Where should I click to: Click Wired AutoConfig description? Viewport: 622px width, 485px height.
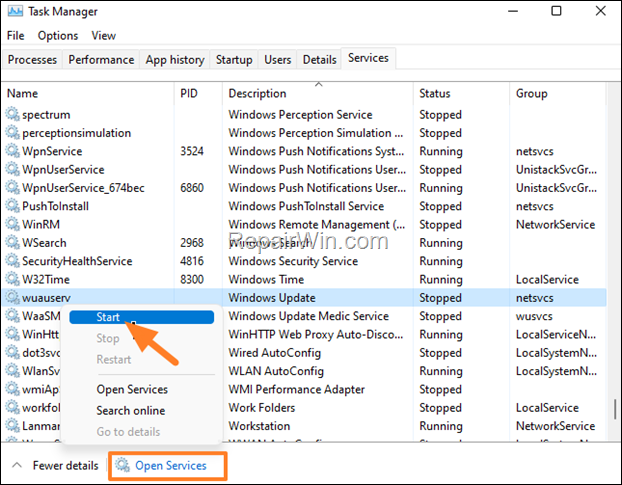point(275,353)
